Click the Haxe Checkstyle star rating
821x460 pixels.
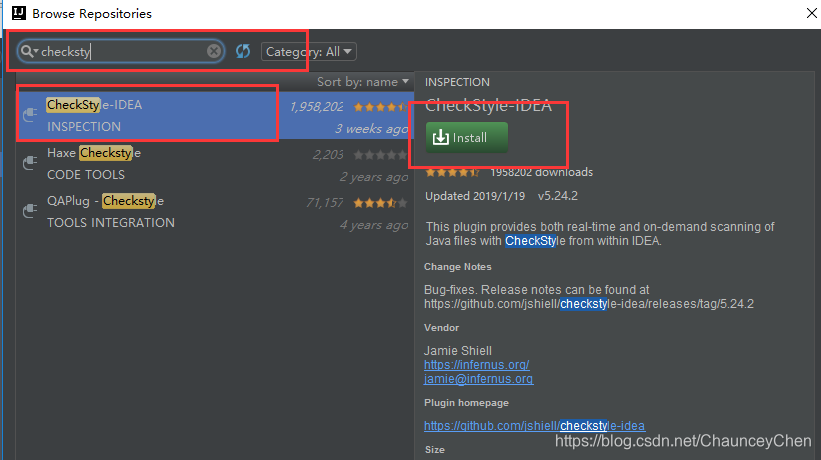tap(381, 155)
